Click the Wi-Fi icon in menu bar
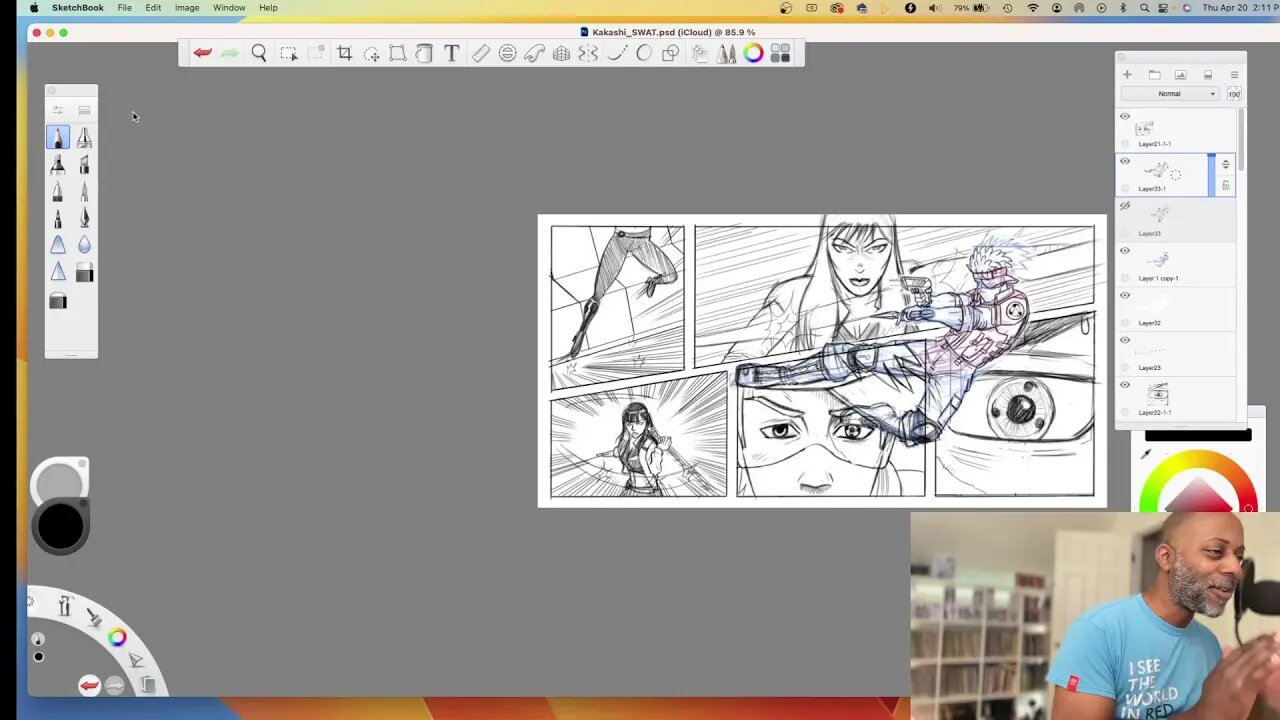The height and width of the screenshot is (720, 1280). tap(1033, 8)
